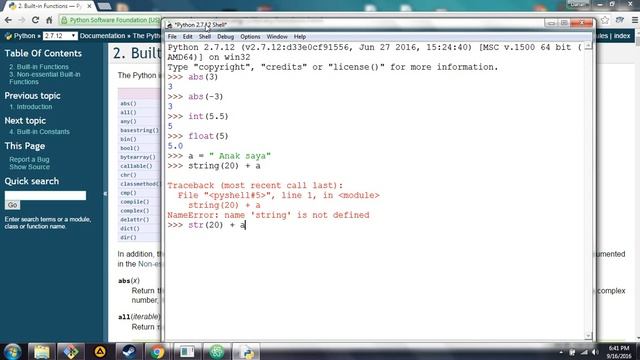
Task: Click the Show Source link
Action: coord(29,167)
